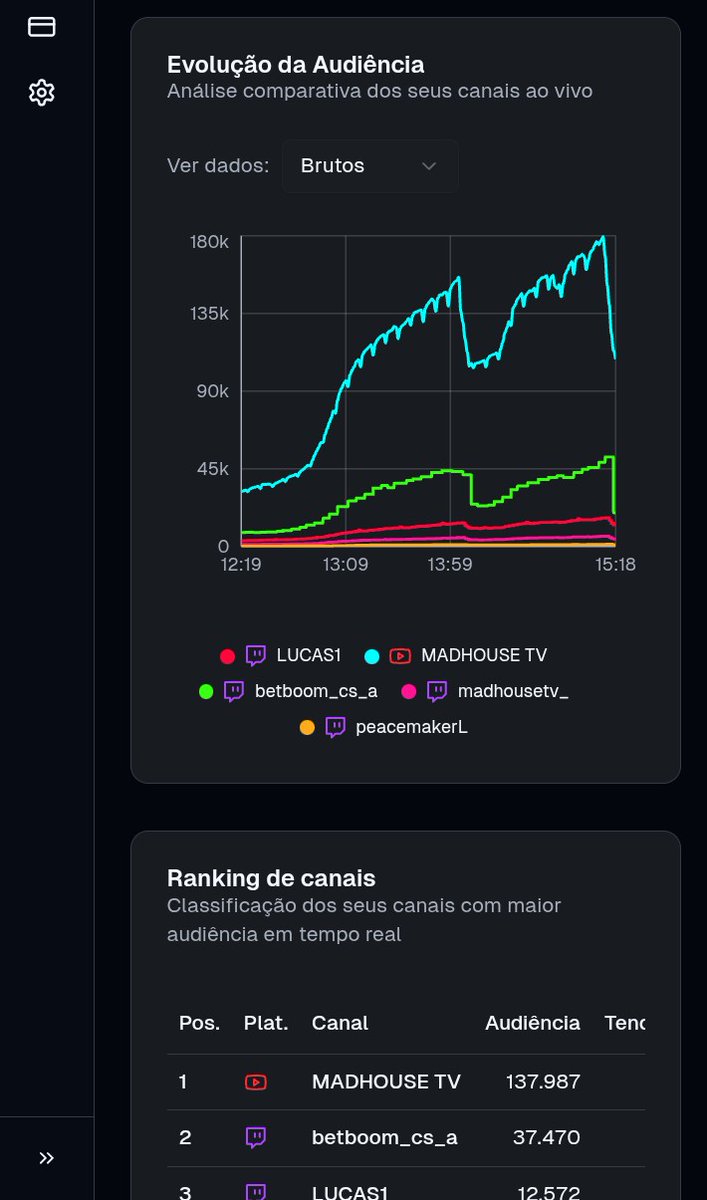Toggle peacemakerL series in chart legend
This screenshot has width=707, height=1200.
[383, 727]
